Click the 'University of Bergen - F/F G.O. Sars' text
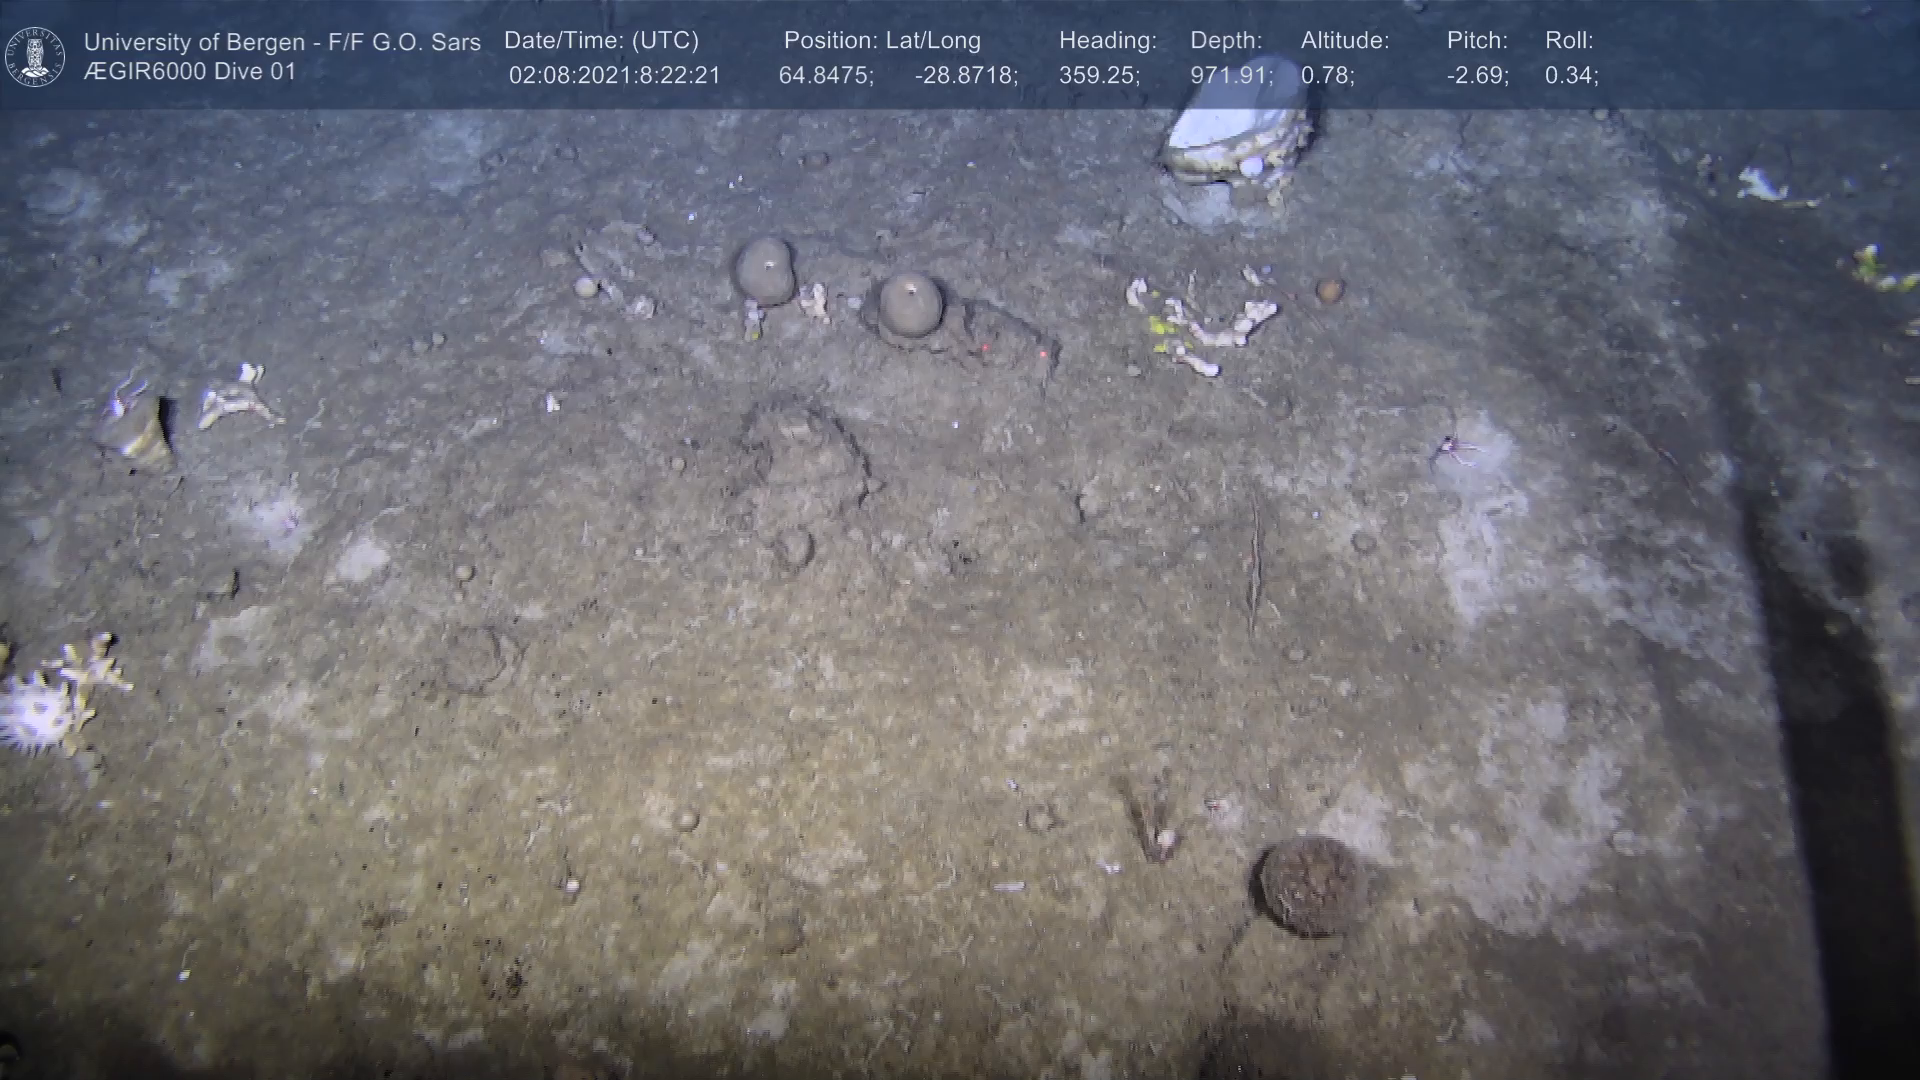 (282, 42)
